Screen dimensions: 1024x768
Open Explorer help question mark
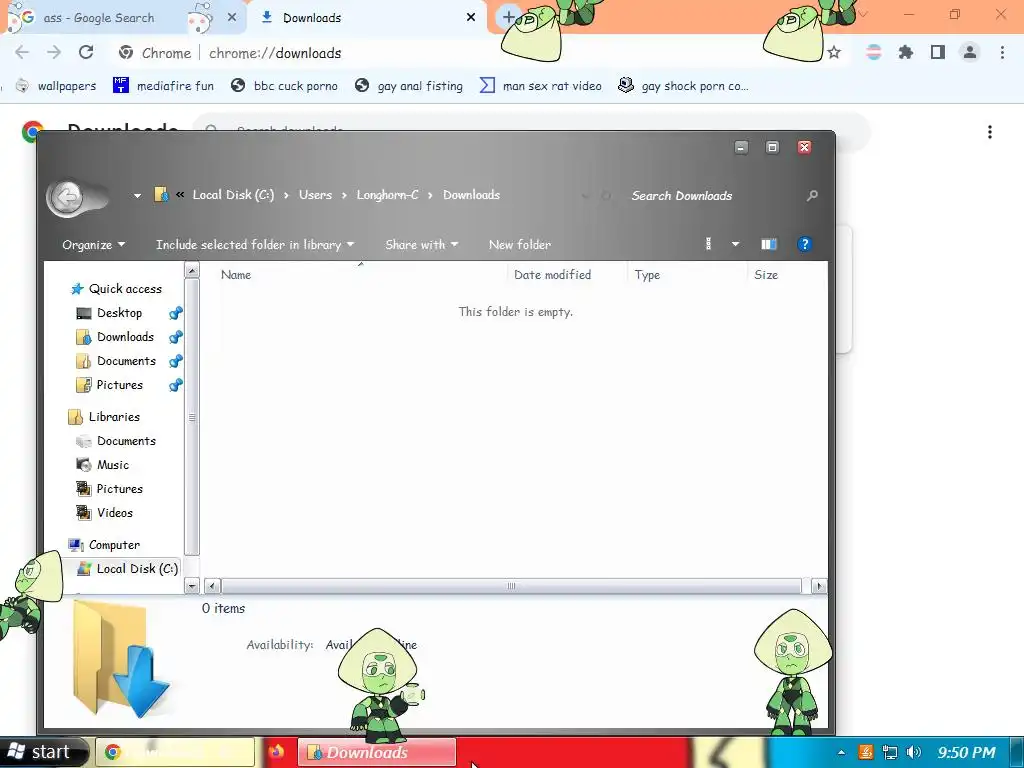coord(805,244)
